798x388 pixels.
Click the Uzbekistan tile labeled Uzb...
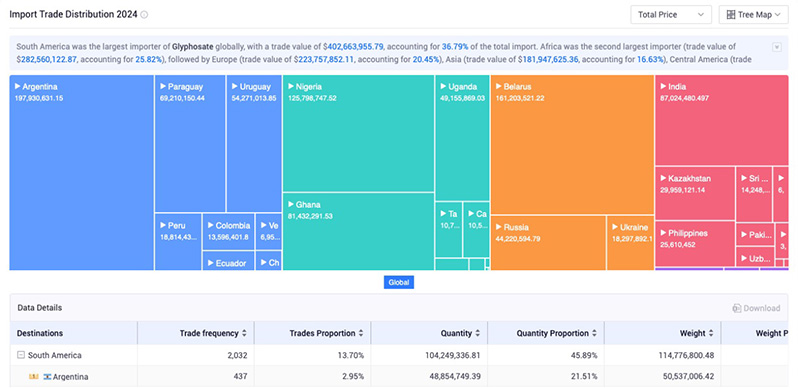755,258
